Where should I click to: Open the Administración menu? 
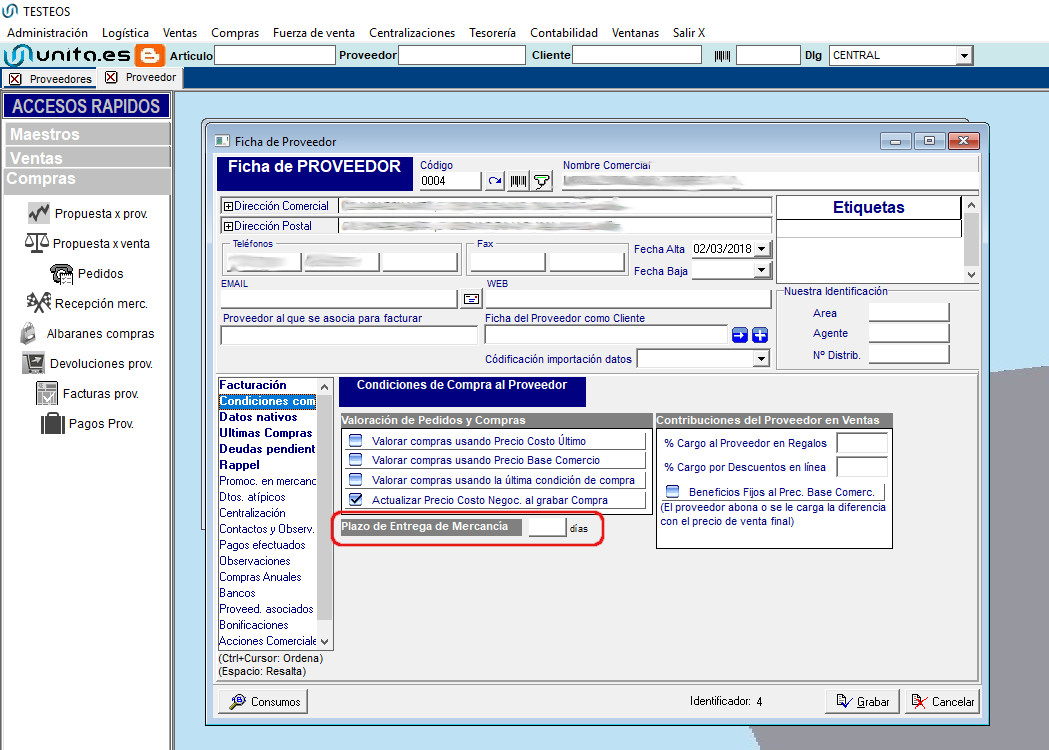pyautogui.click(x=47, y=33)
